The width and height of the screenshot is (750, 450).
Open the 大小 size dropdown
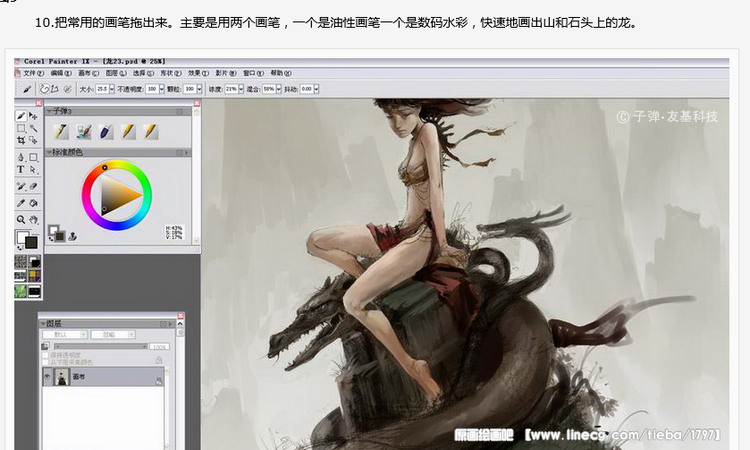click(112, 89)
